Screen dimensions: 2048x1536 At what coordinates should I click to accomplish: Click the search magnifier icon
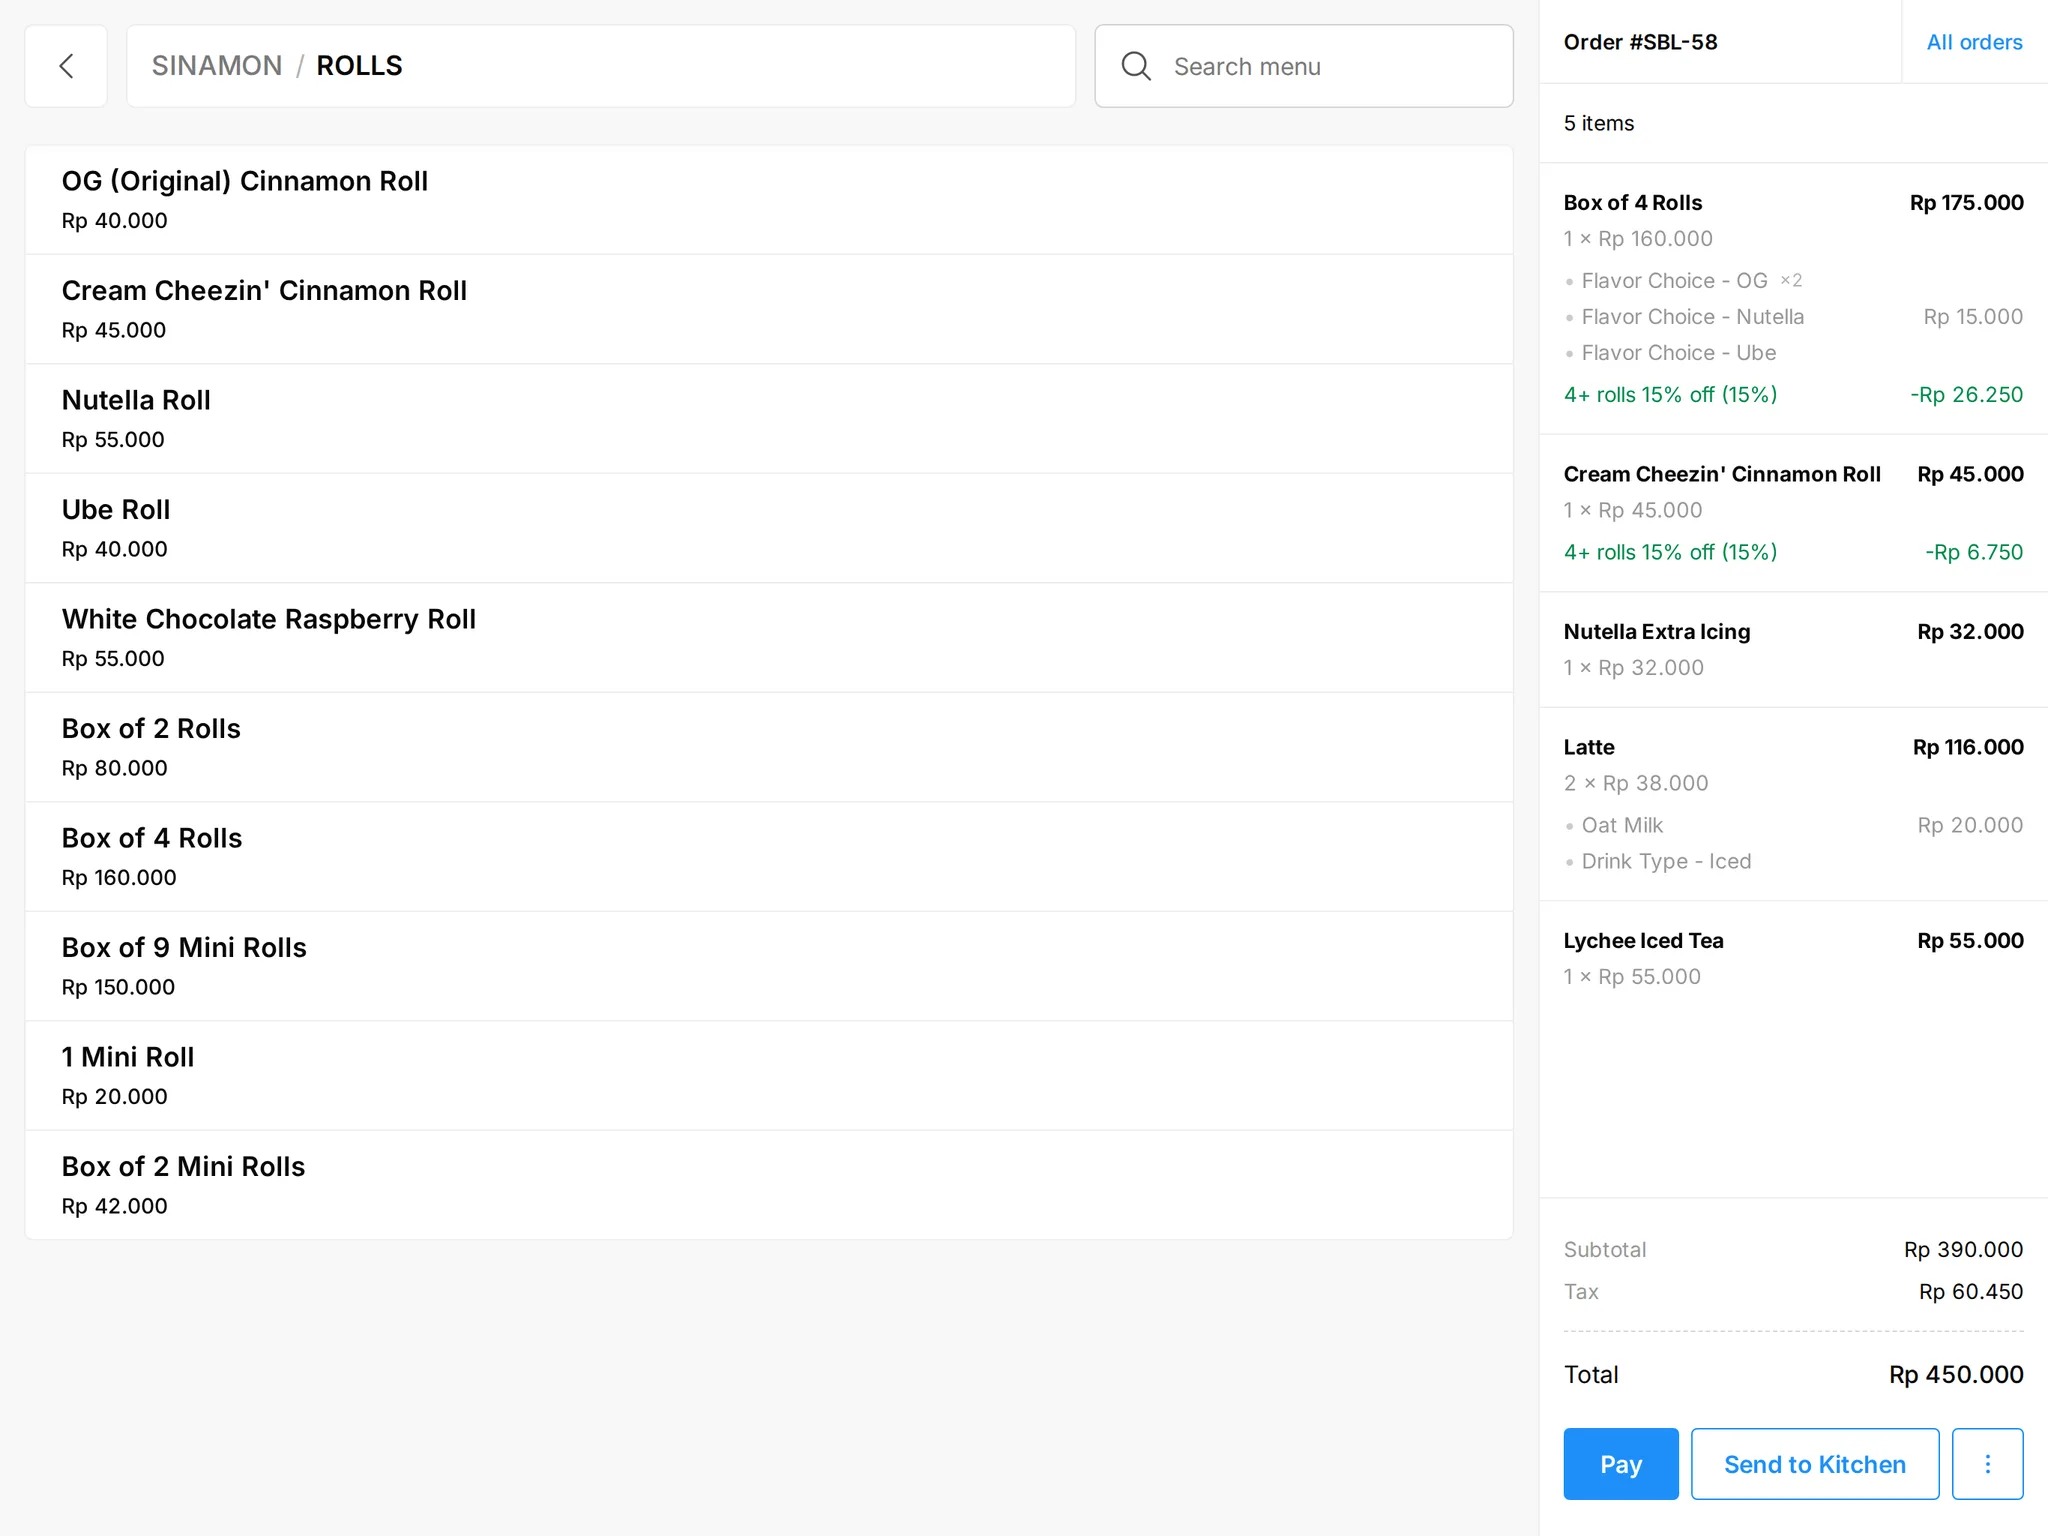[x=1136, y=66]
